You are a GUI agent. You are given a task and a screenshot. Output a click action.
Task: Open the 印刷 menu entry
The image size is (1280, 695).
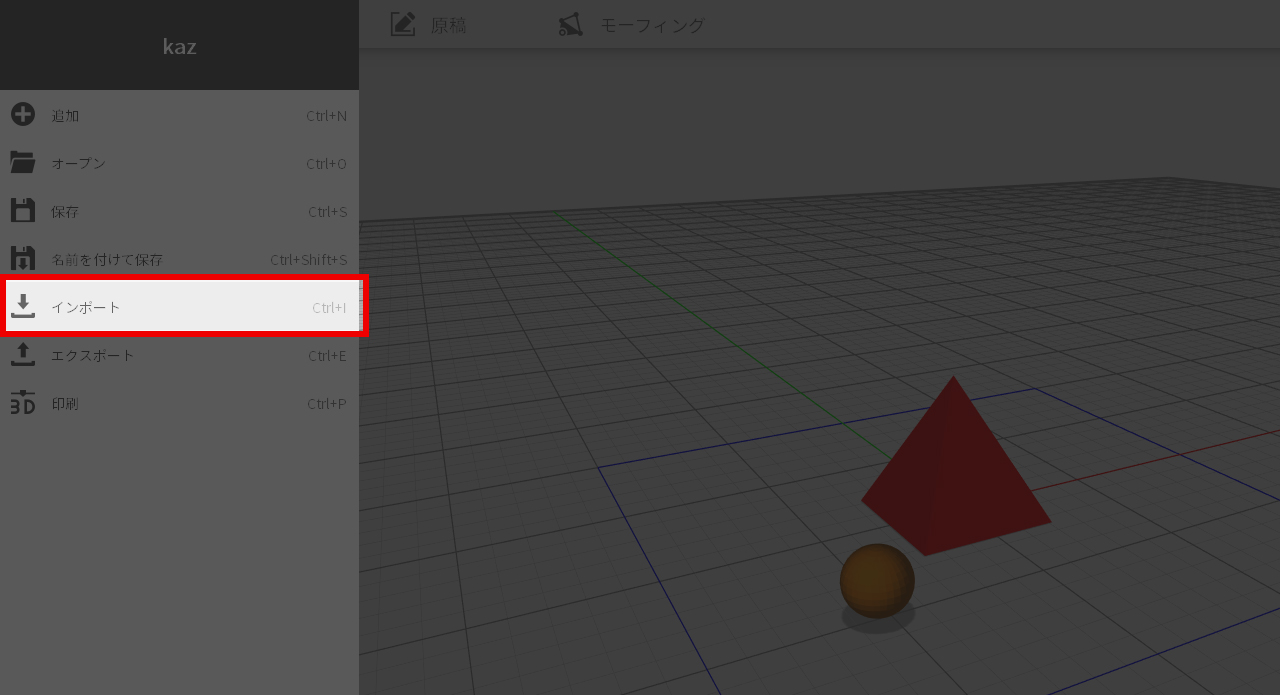[x=180, y=403]
